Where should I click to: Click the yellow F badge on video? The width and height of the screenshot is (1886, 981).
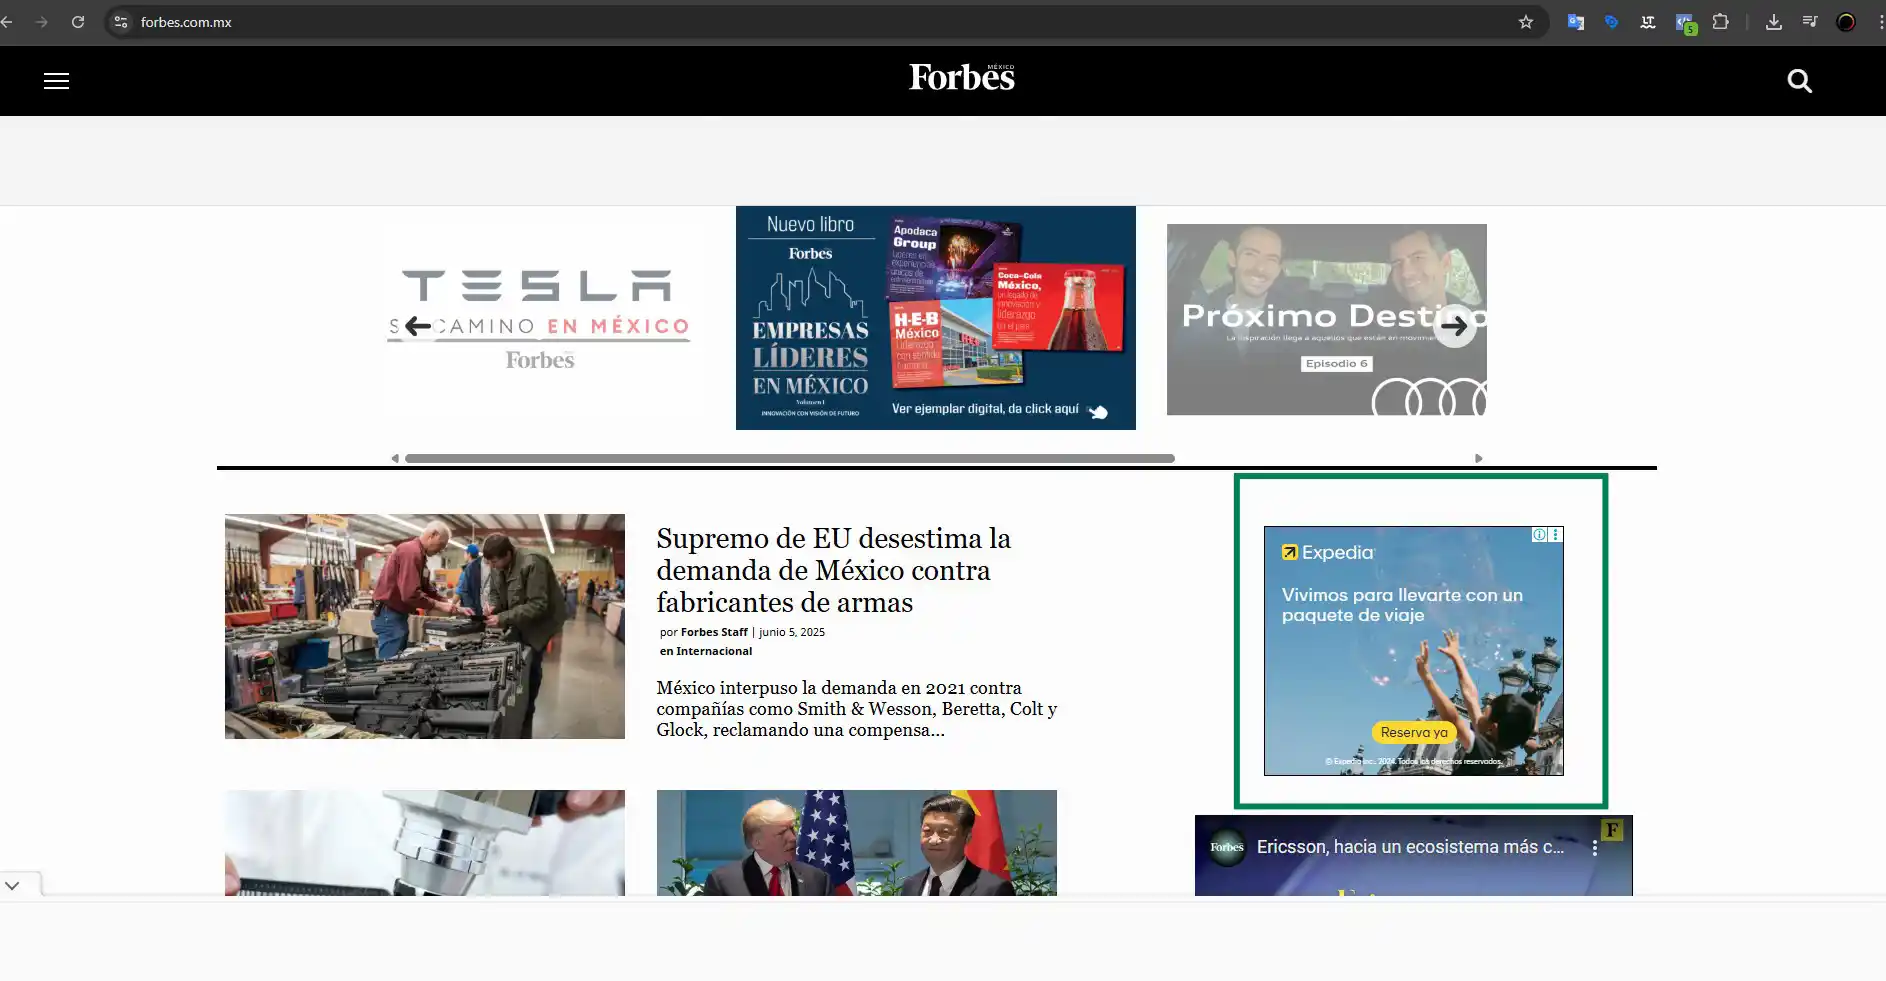(1612, 830)
